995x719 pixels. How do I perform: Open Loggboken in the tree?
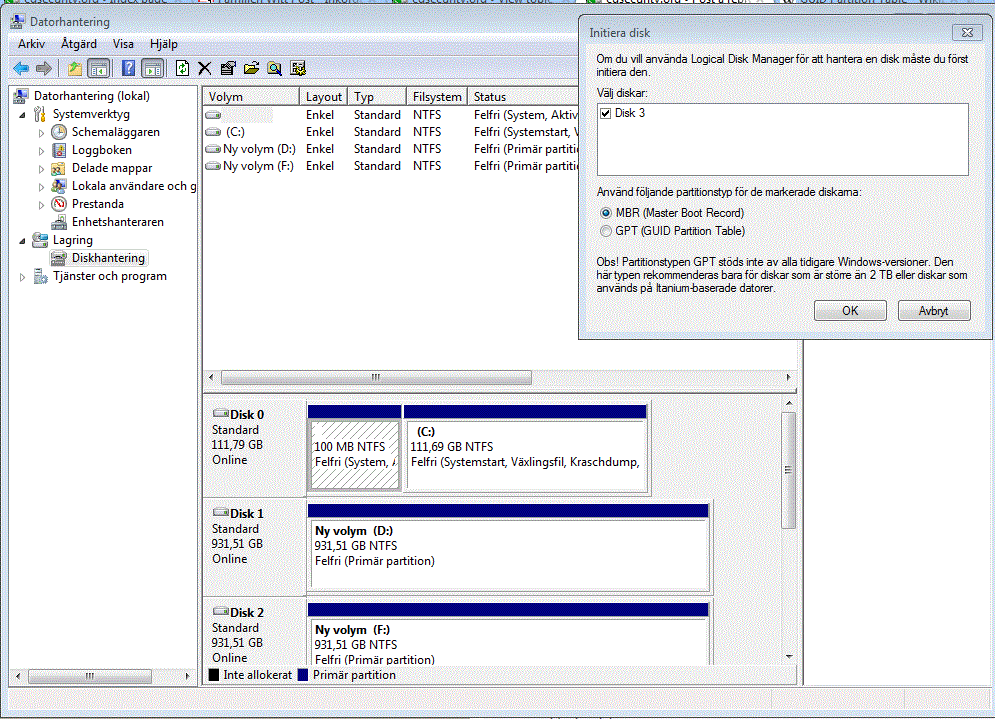coord(102,150)
